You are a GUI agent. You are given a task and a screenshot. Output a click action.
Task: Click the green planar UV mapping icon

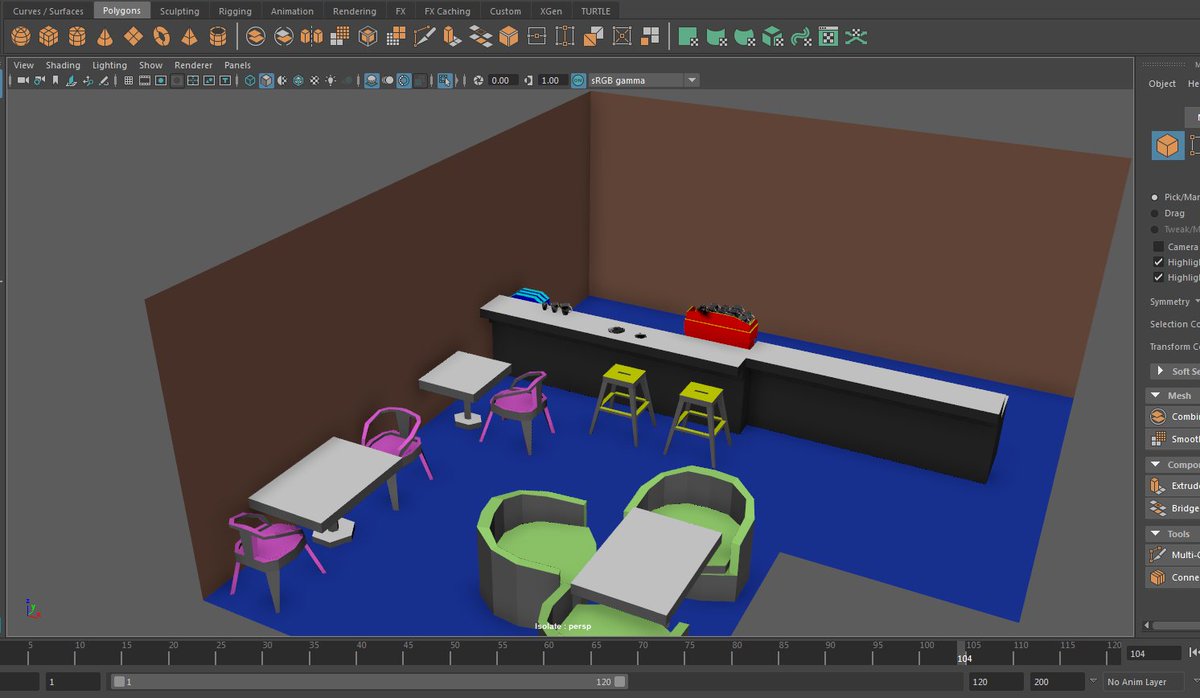(x=688, y=37)
